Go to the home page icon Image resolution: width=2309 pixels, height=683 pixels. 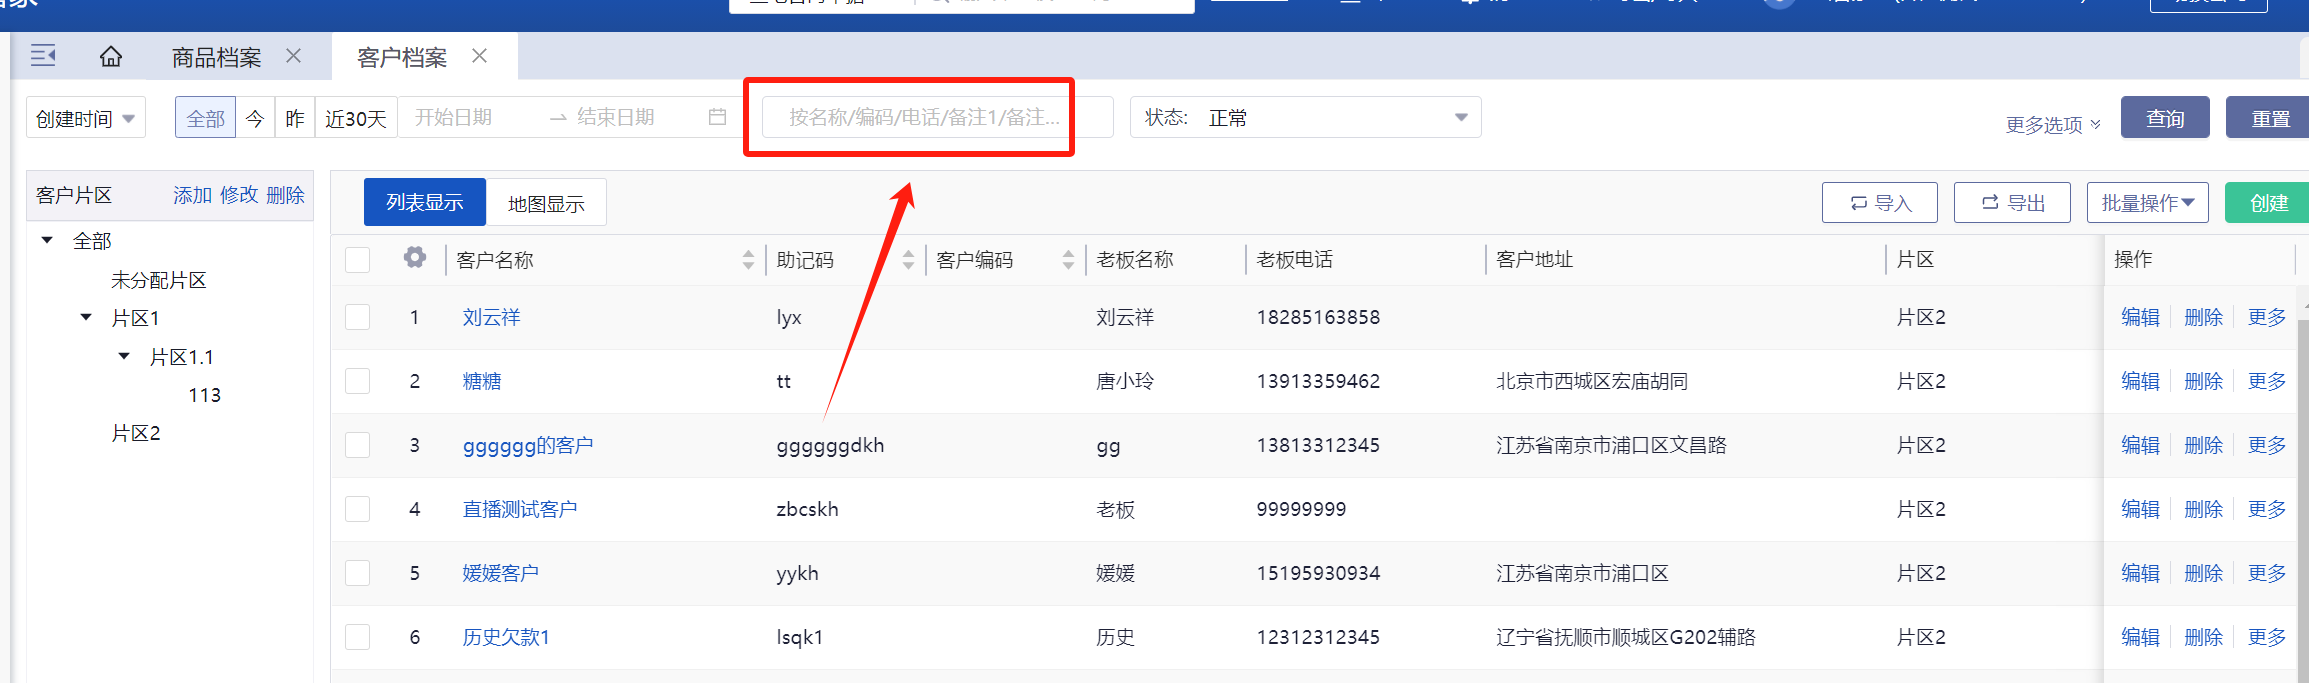(x=111, y=57)
